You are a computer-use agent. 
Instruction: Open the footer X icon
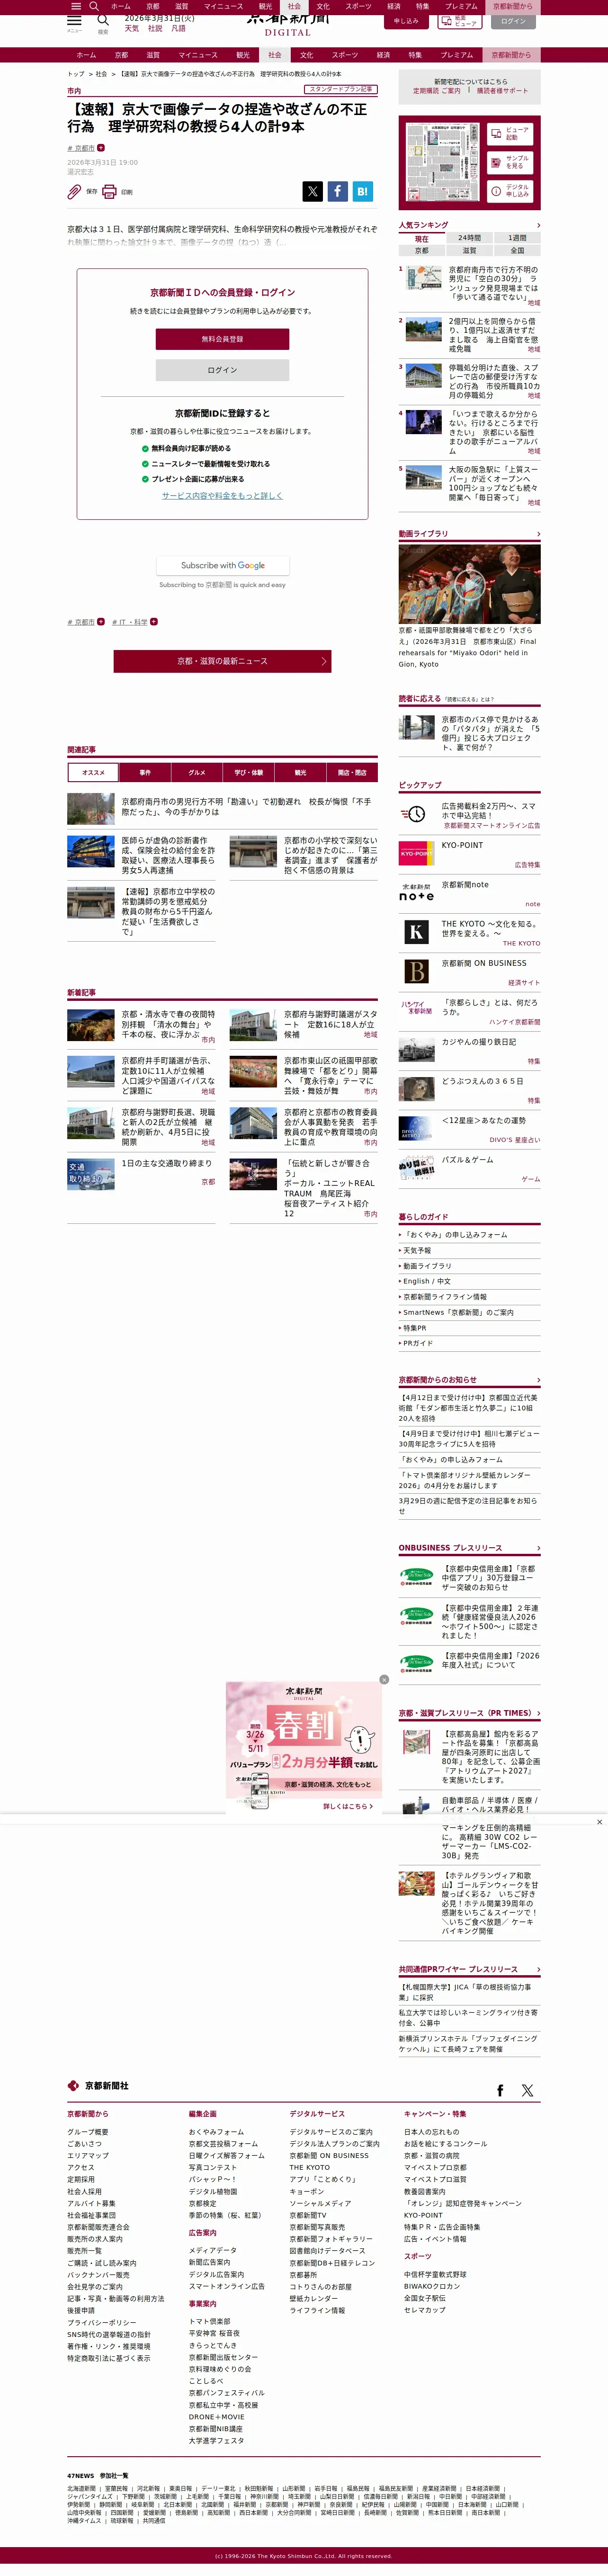(527, 2090)
